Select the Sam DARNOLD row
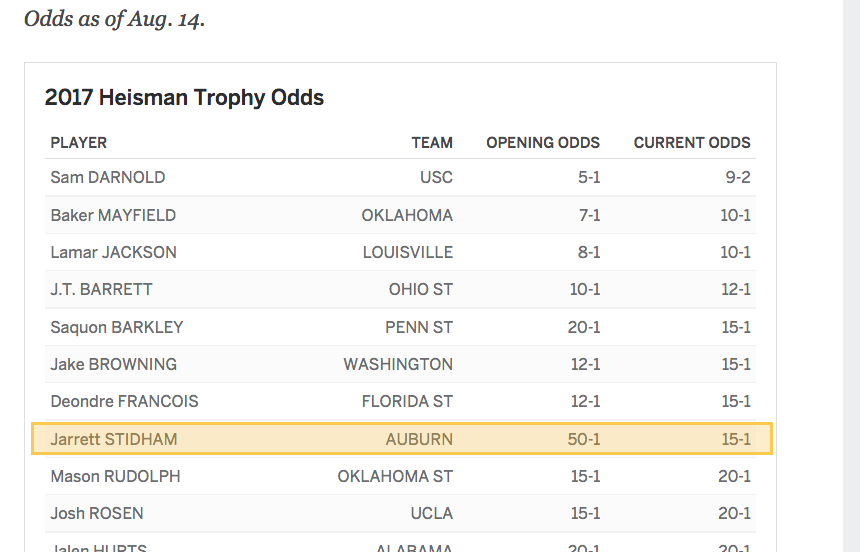This screenshot has height=552, width=860. point(400,177)
